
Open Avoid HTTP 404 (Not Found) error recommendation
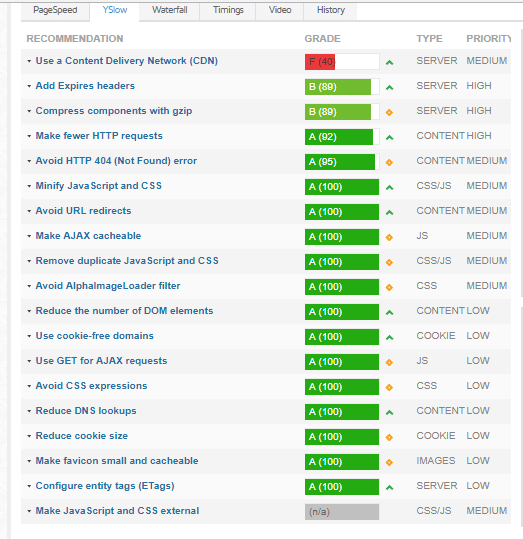point(116,161)
